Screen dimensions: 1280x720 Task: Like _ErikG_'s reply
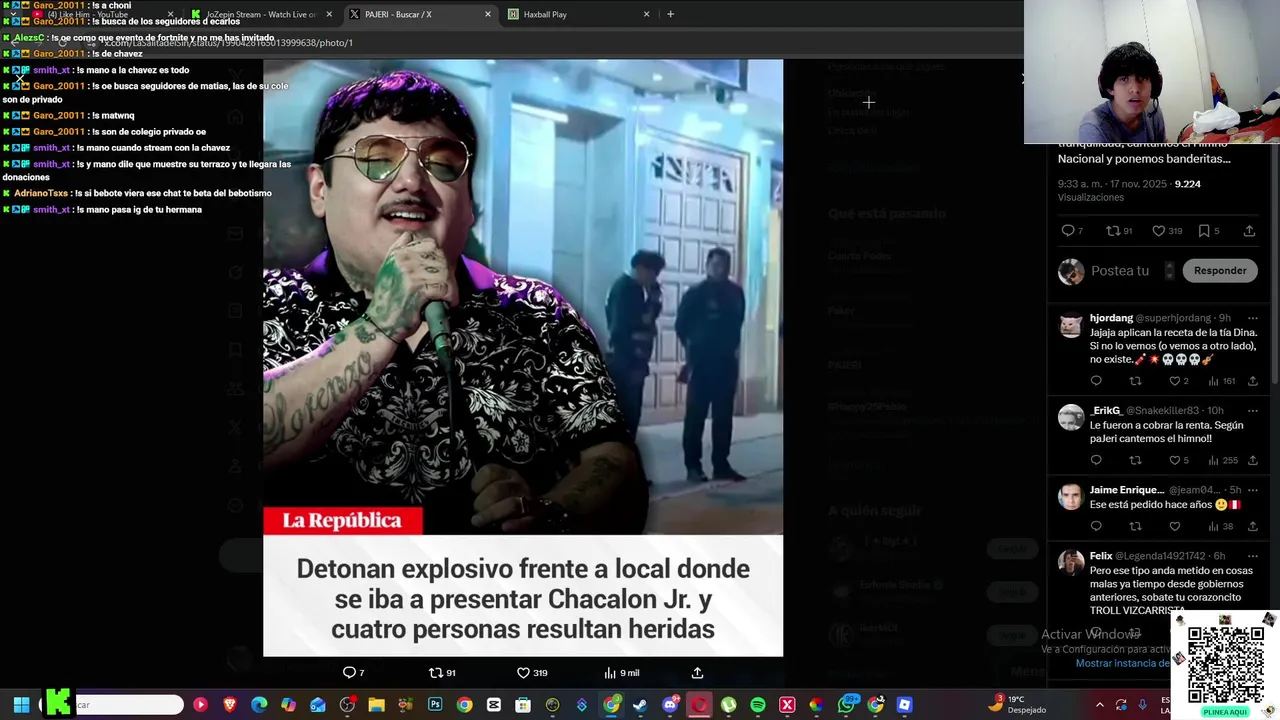click(1179, 461)
